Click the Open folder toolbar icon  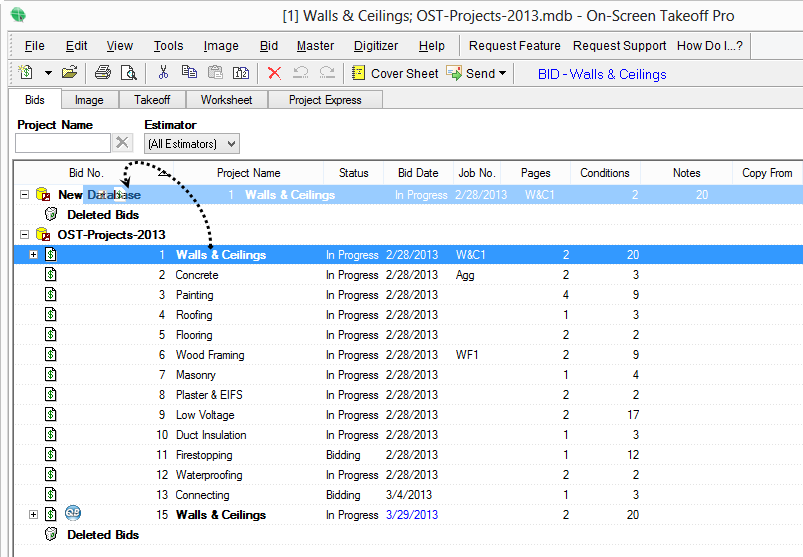pos(69,73)
